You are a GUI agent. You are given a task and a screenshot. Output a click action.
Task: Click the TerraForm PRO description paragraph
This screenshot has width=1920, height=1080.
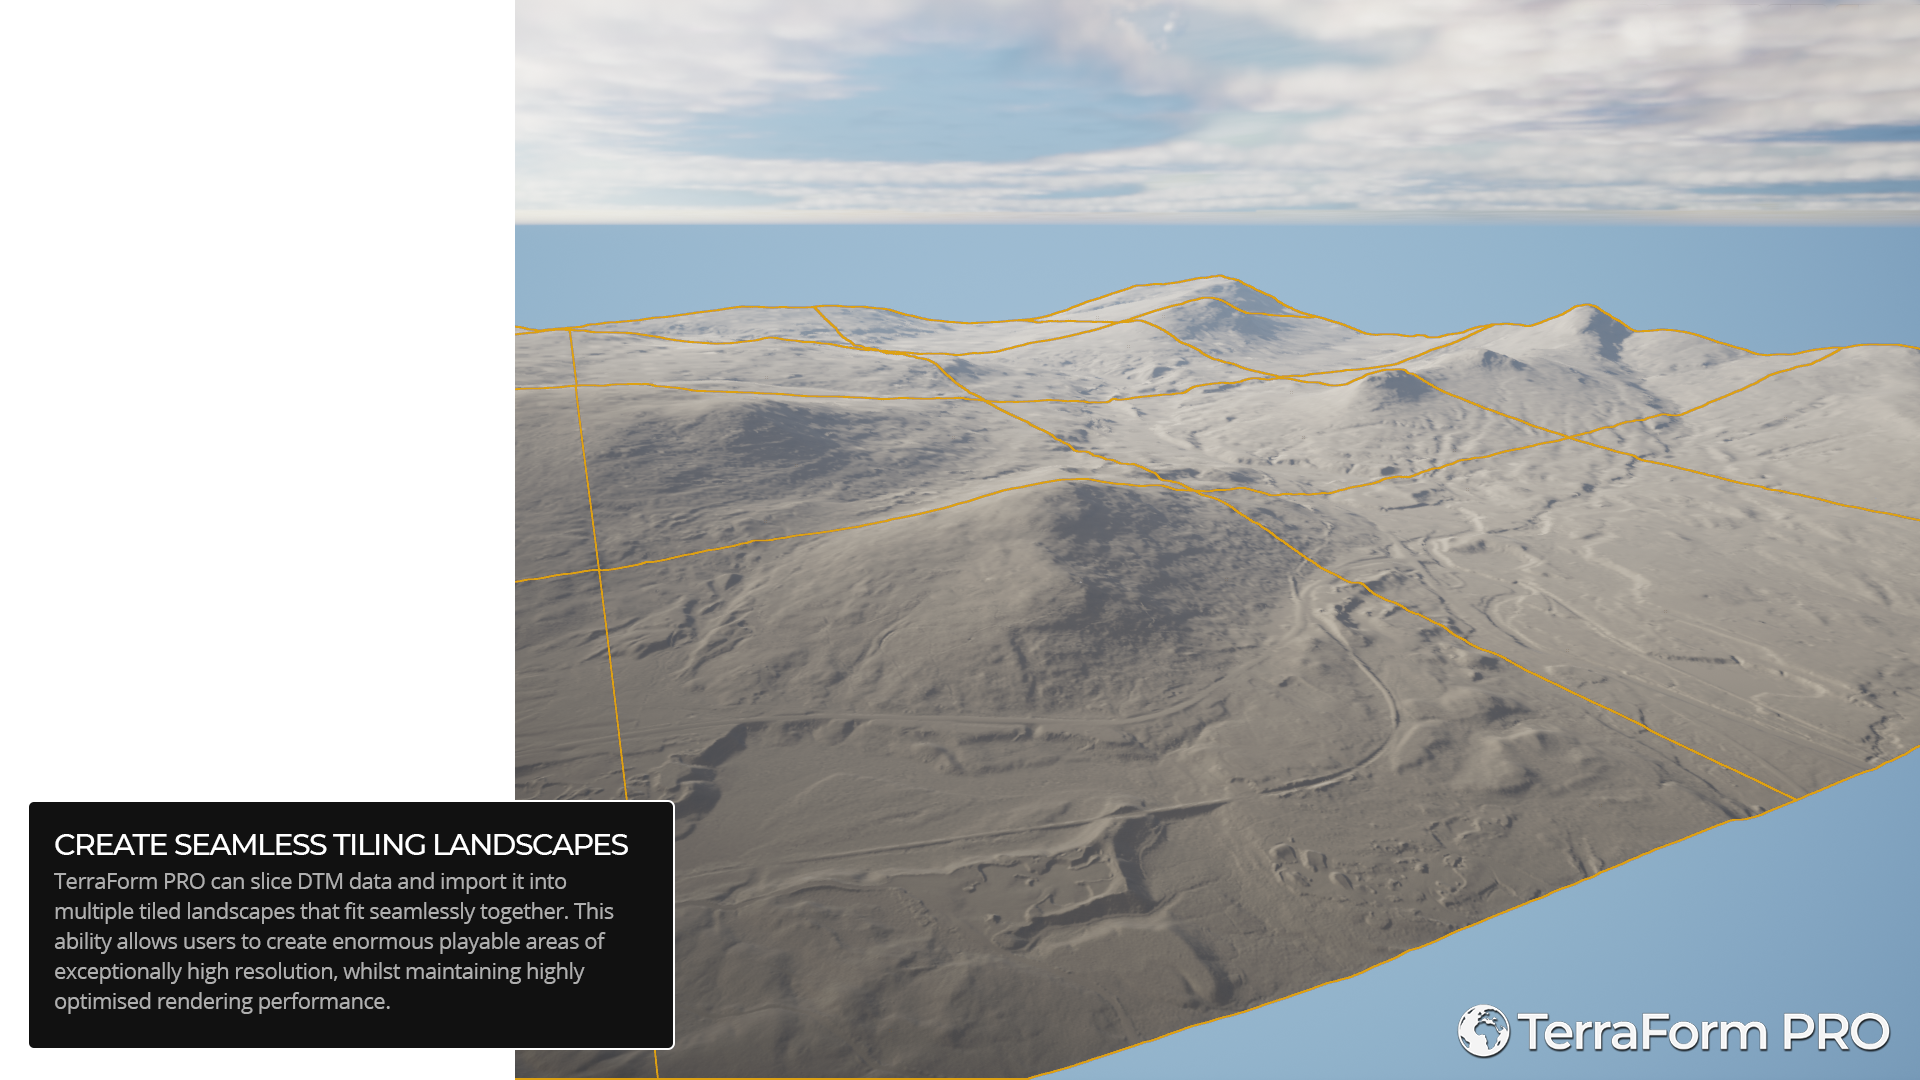334,941
